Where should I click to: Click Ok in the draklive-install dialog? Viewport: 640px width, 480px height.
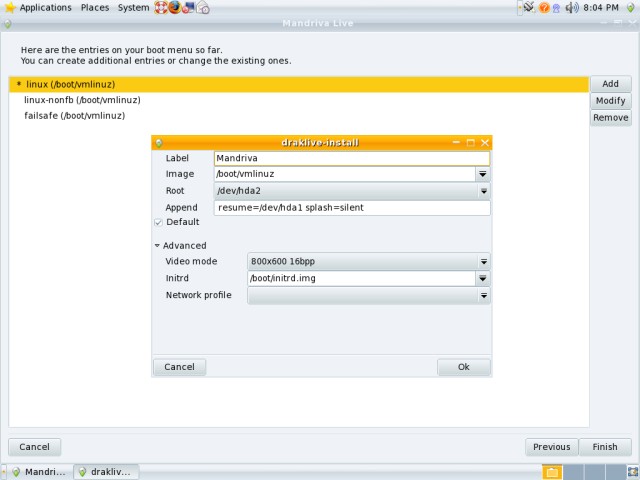[x=464, y=367]
